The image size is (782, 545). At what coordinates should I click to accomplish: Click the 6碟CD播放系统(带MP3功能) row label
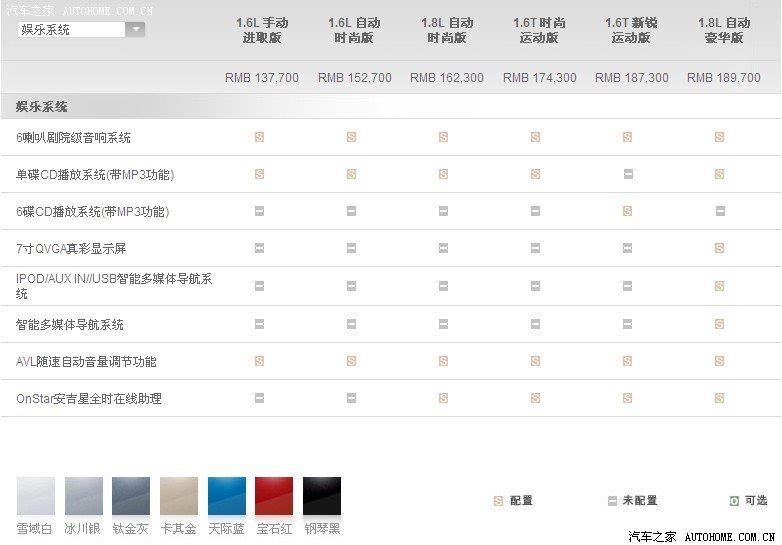click(93, 211)
